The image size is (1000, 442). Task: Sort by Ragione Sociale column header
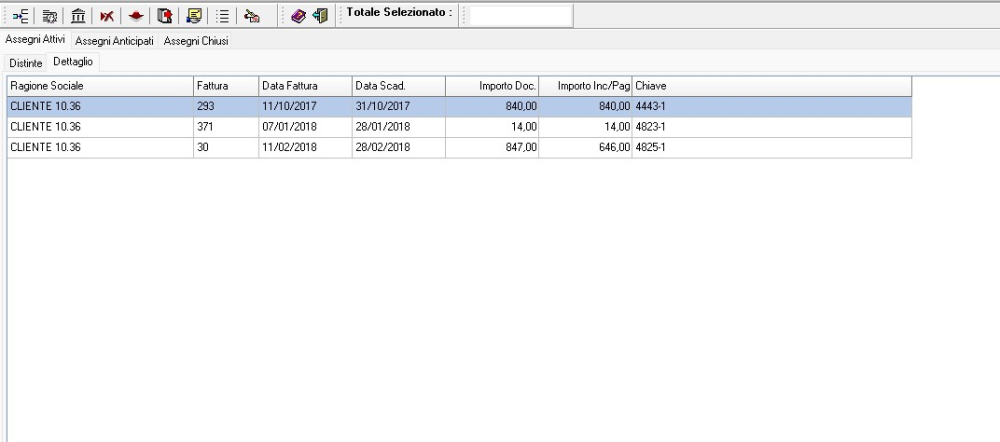[99, 85]
